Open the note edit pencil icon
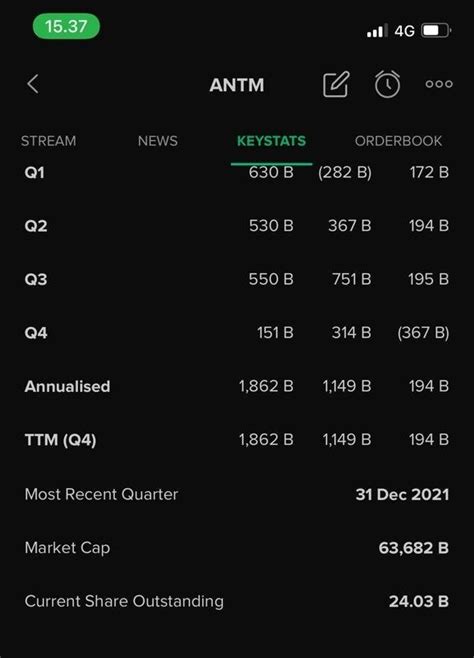This screenshot has height=658, width=474. click(336, 84)
